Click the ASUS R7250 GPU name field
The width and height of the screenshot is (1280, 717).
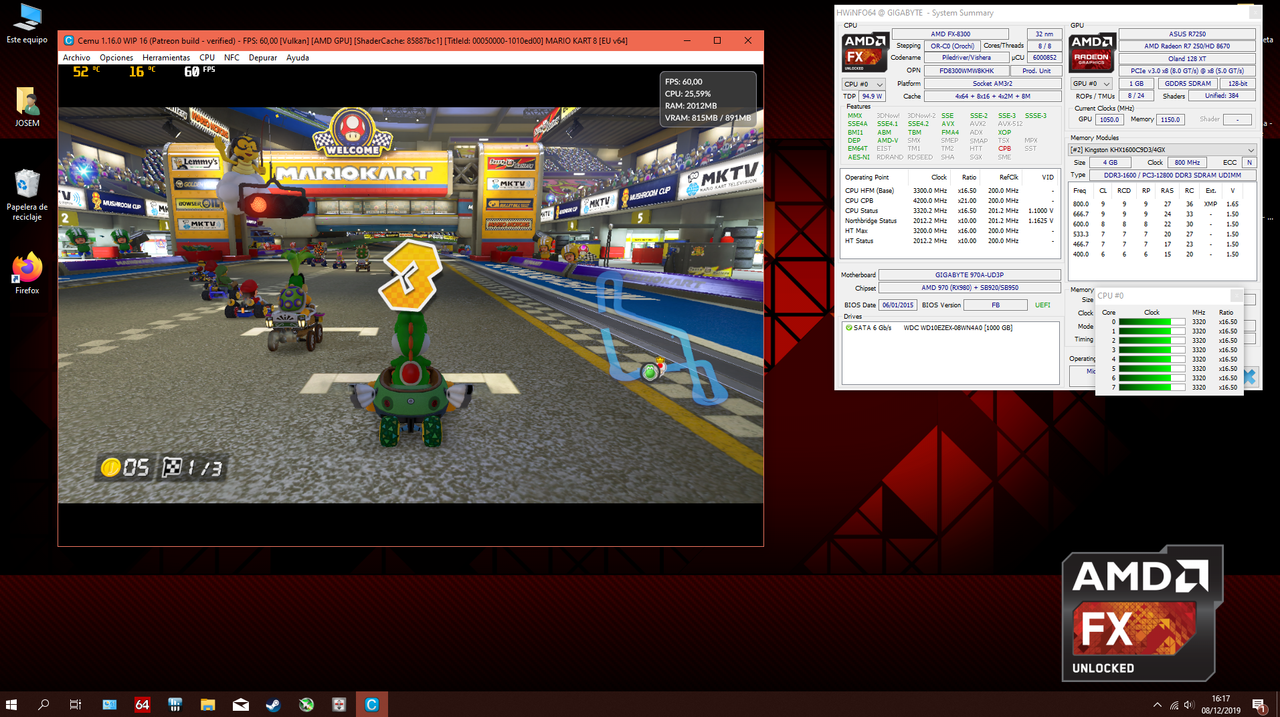click(x=1188, y=33)
